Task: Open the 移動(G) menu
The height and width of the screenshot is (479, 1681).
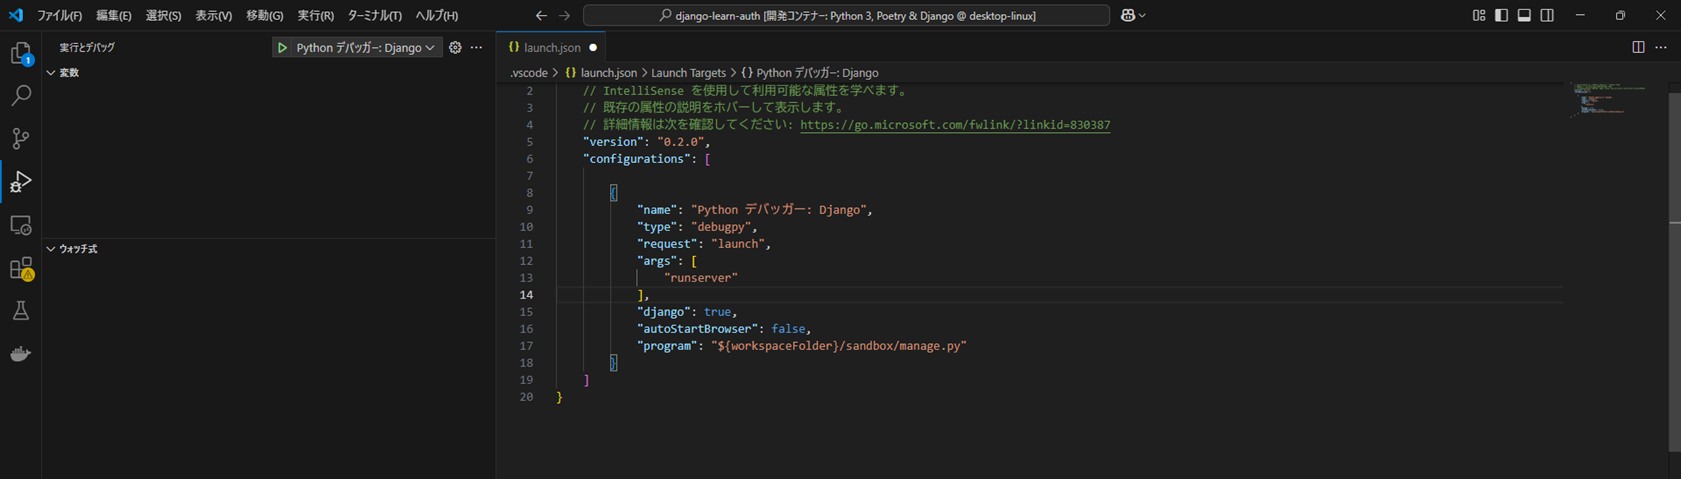Action: pos(264,15)
